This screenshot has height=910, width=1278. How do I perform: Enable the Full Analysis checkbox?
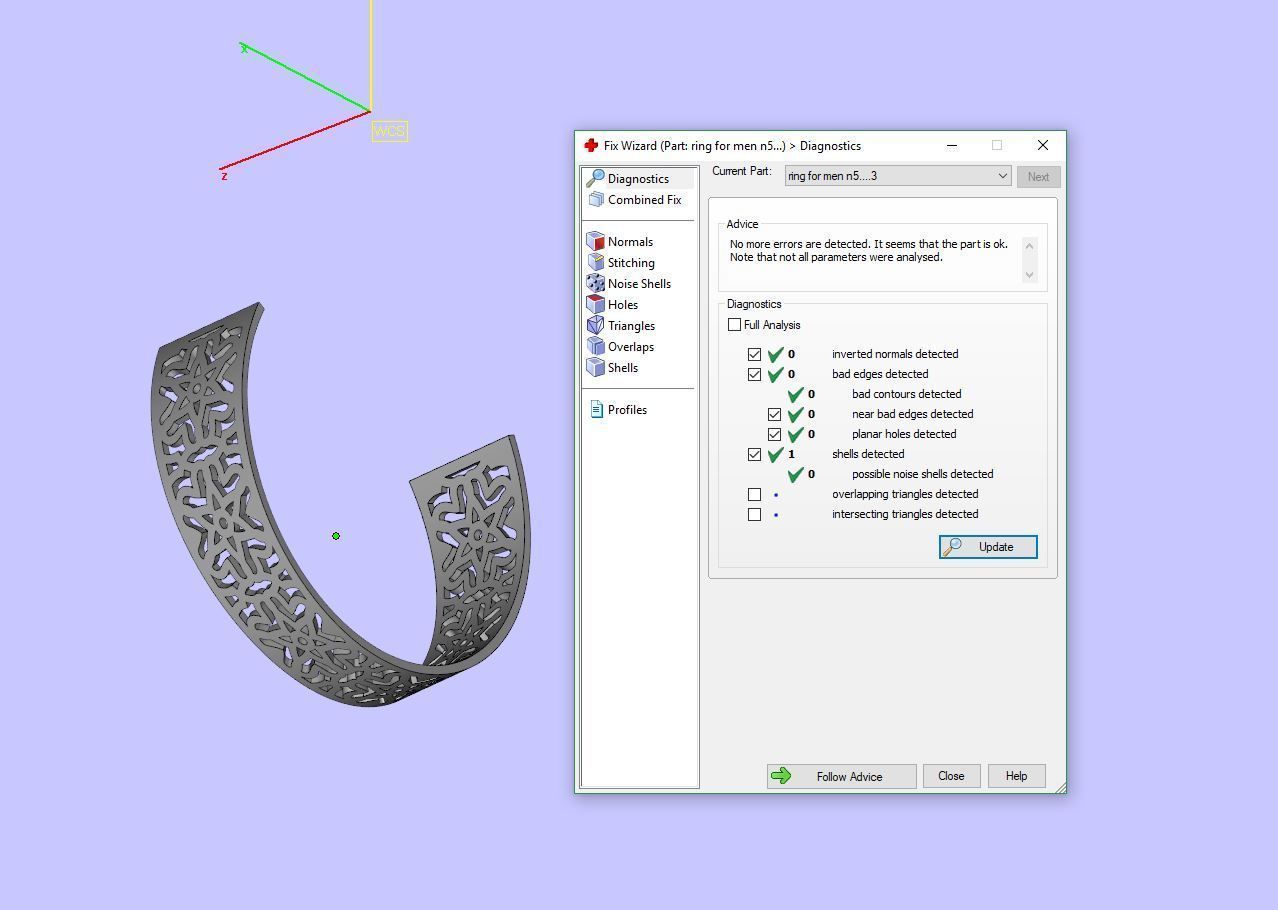(735, 325)
